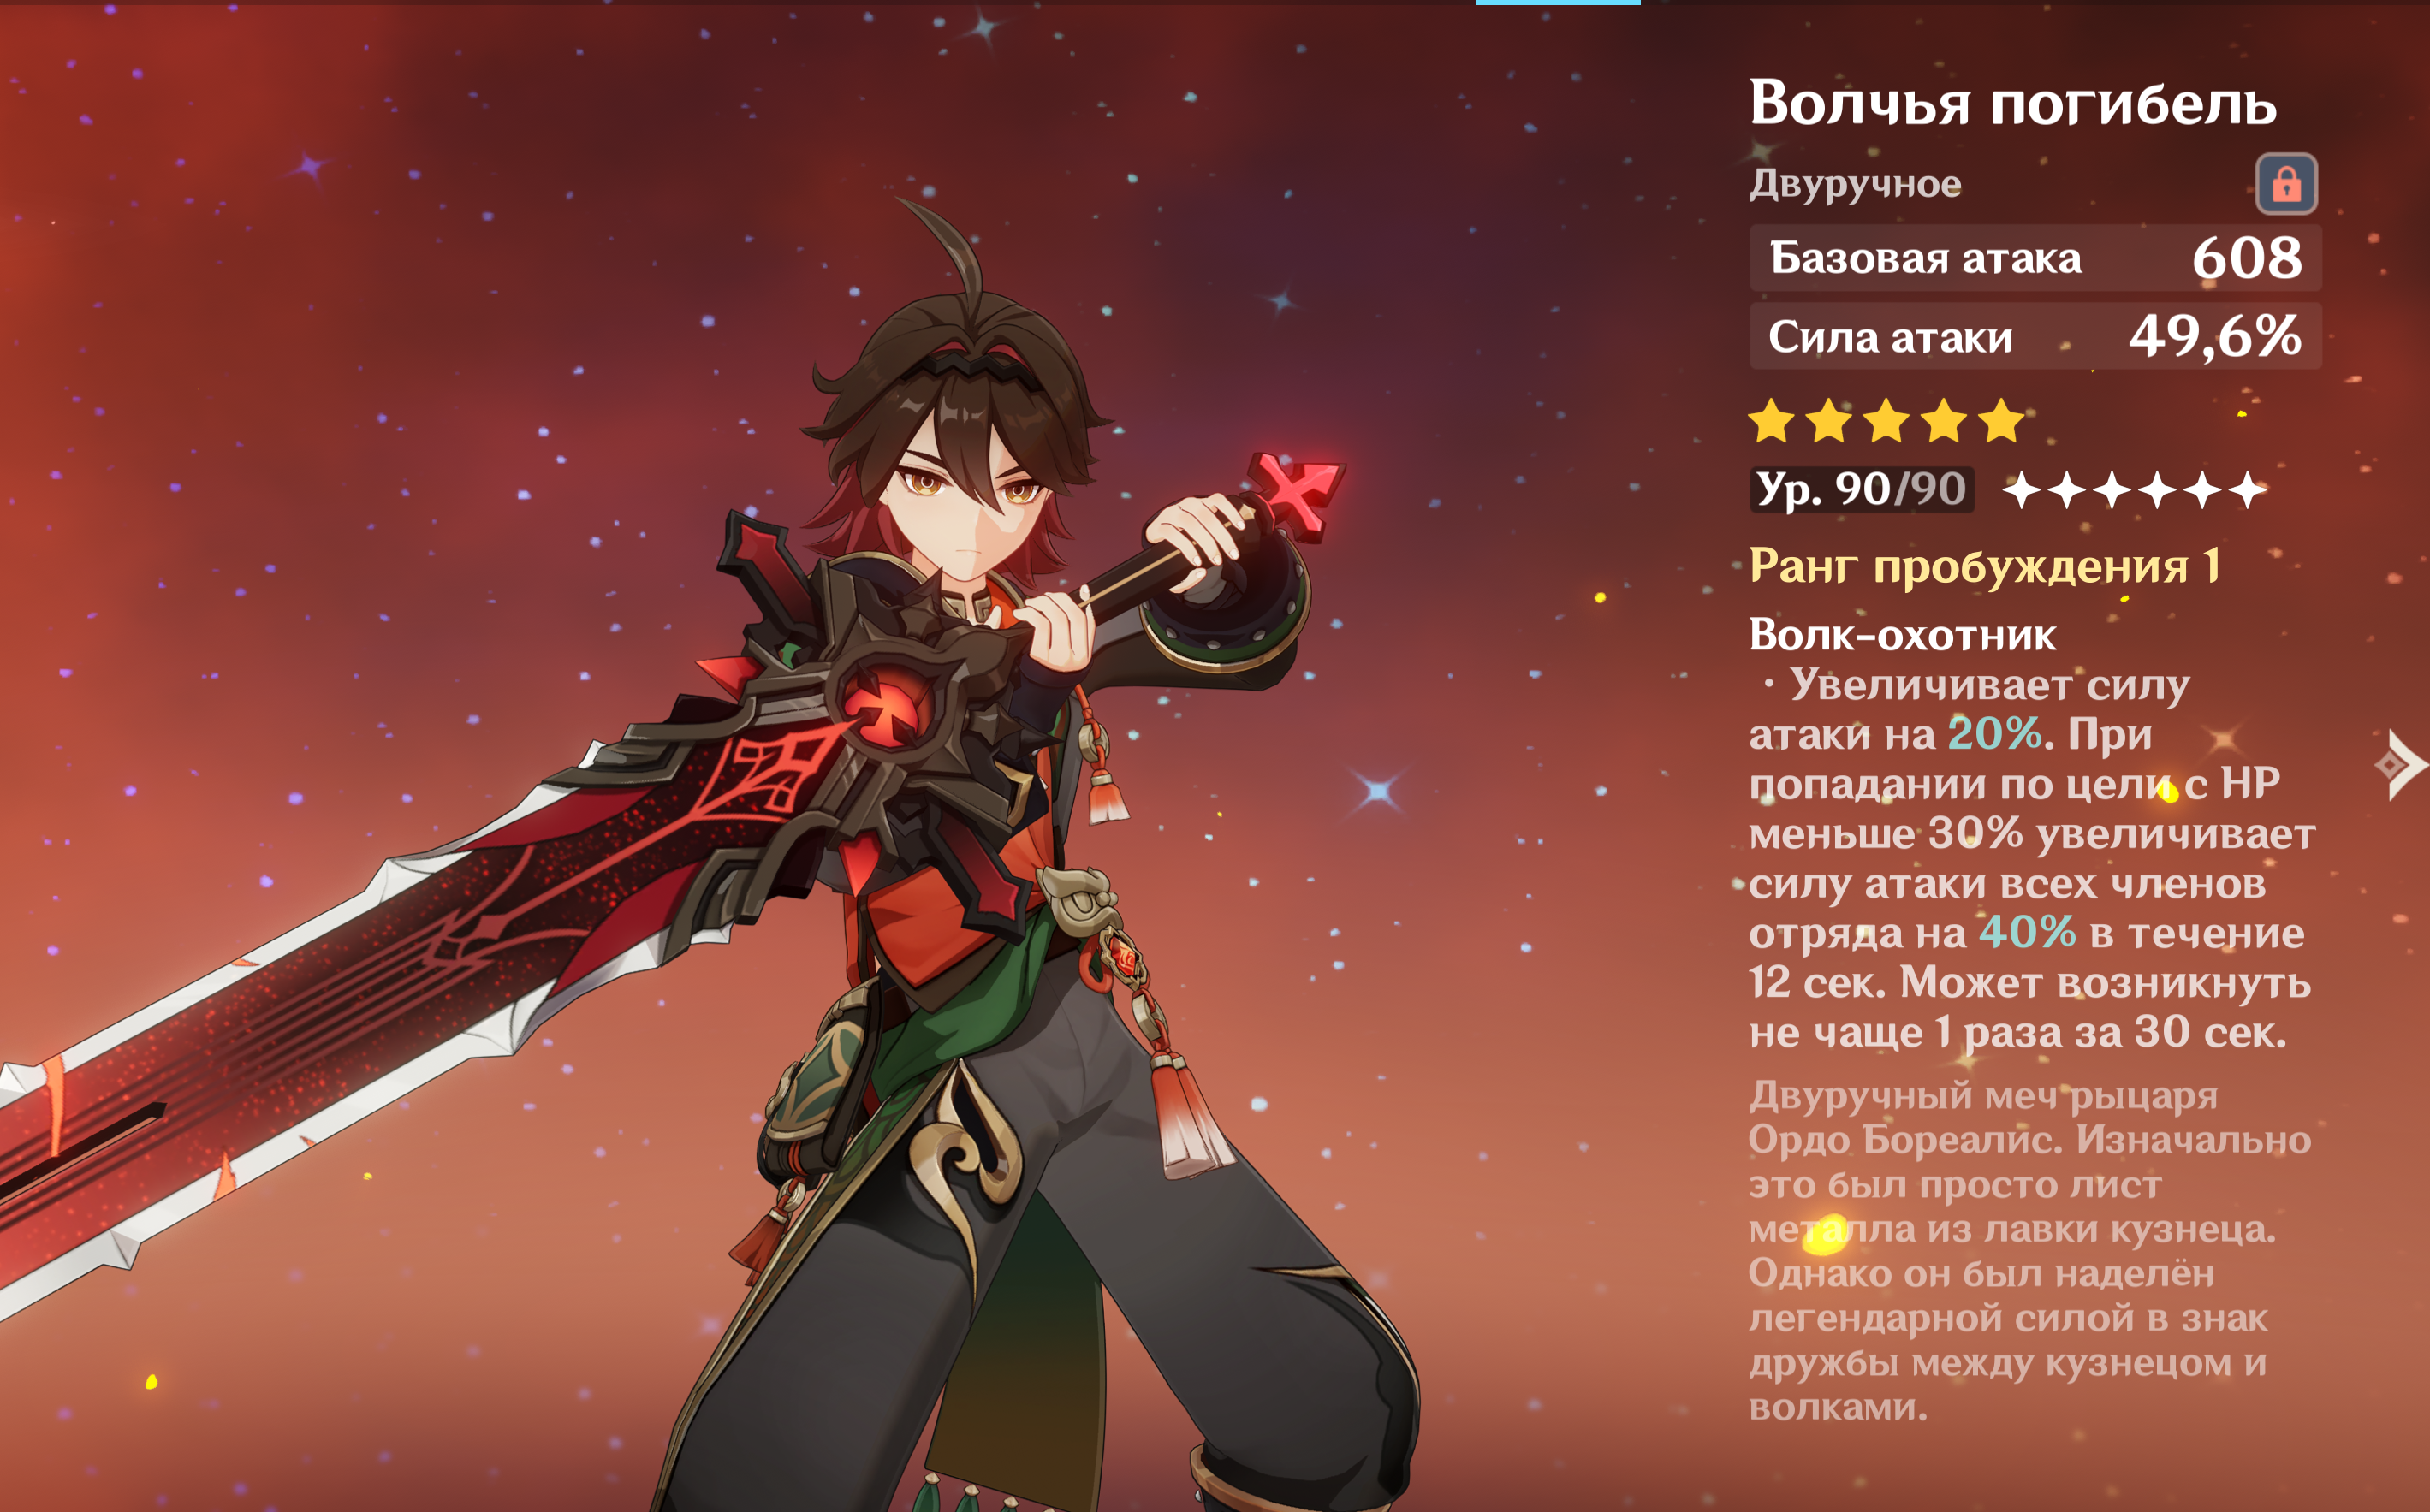
Task: Select the blue tab indicator at top
Action: click(1558, 3)
